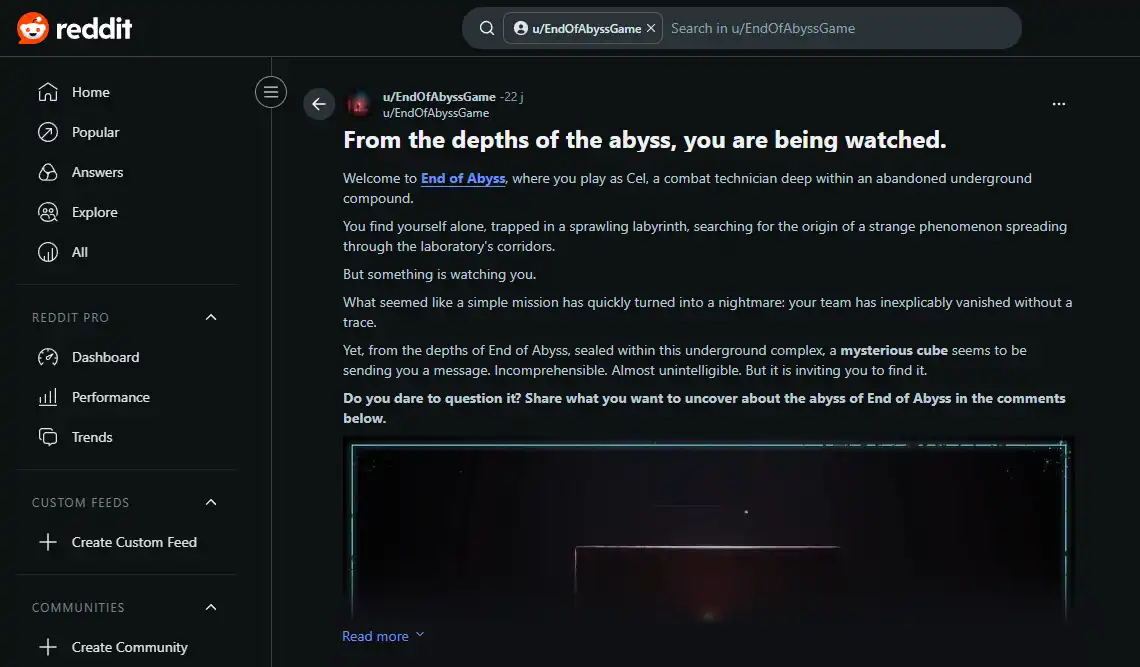Click the Create Community label
Image resolution: width=1140 pixels, height=667 pixels.
[x=129, y=647]
